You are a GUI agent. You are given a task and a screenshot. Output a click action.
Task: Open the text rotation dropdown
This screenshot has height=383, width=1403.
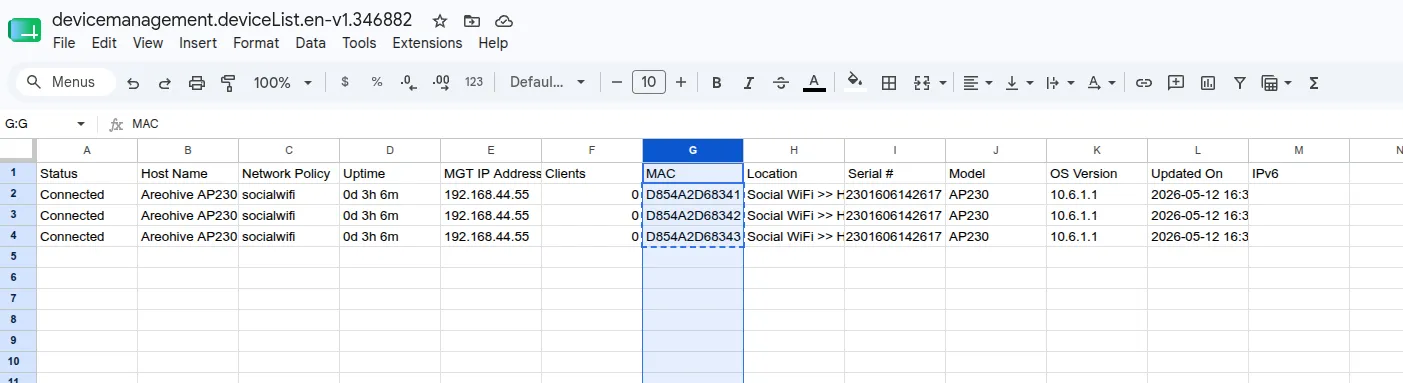1101,82
